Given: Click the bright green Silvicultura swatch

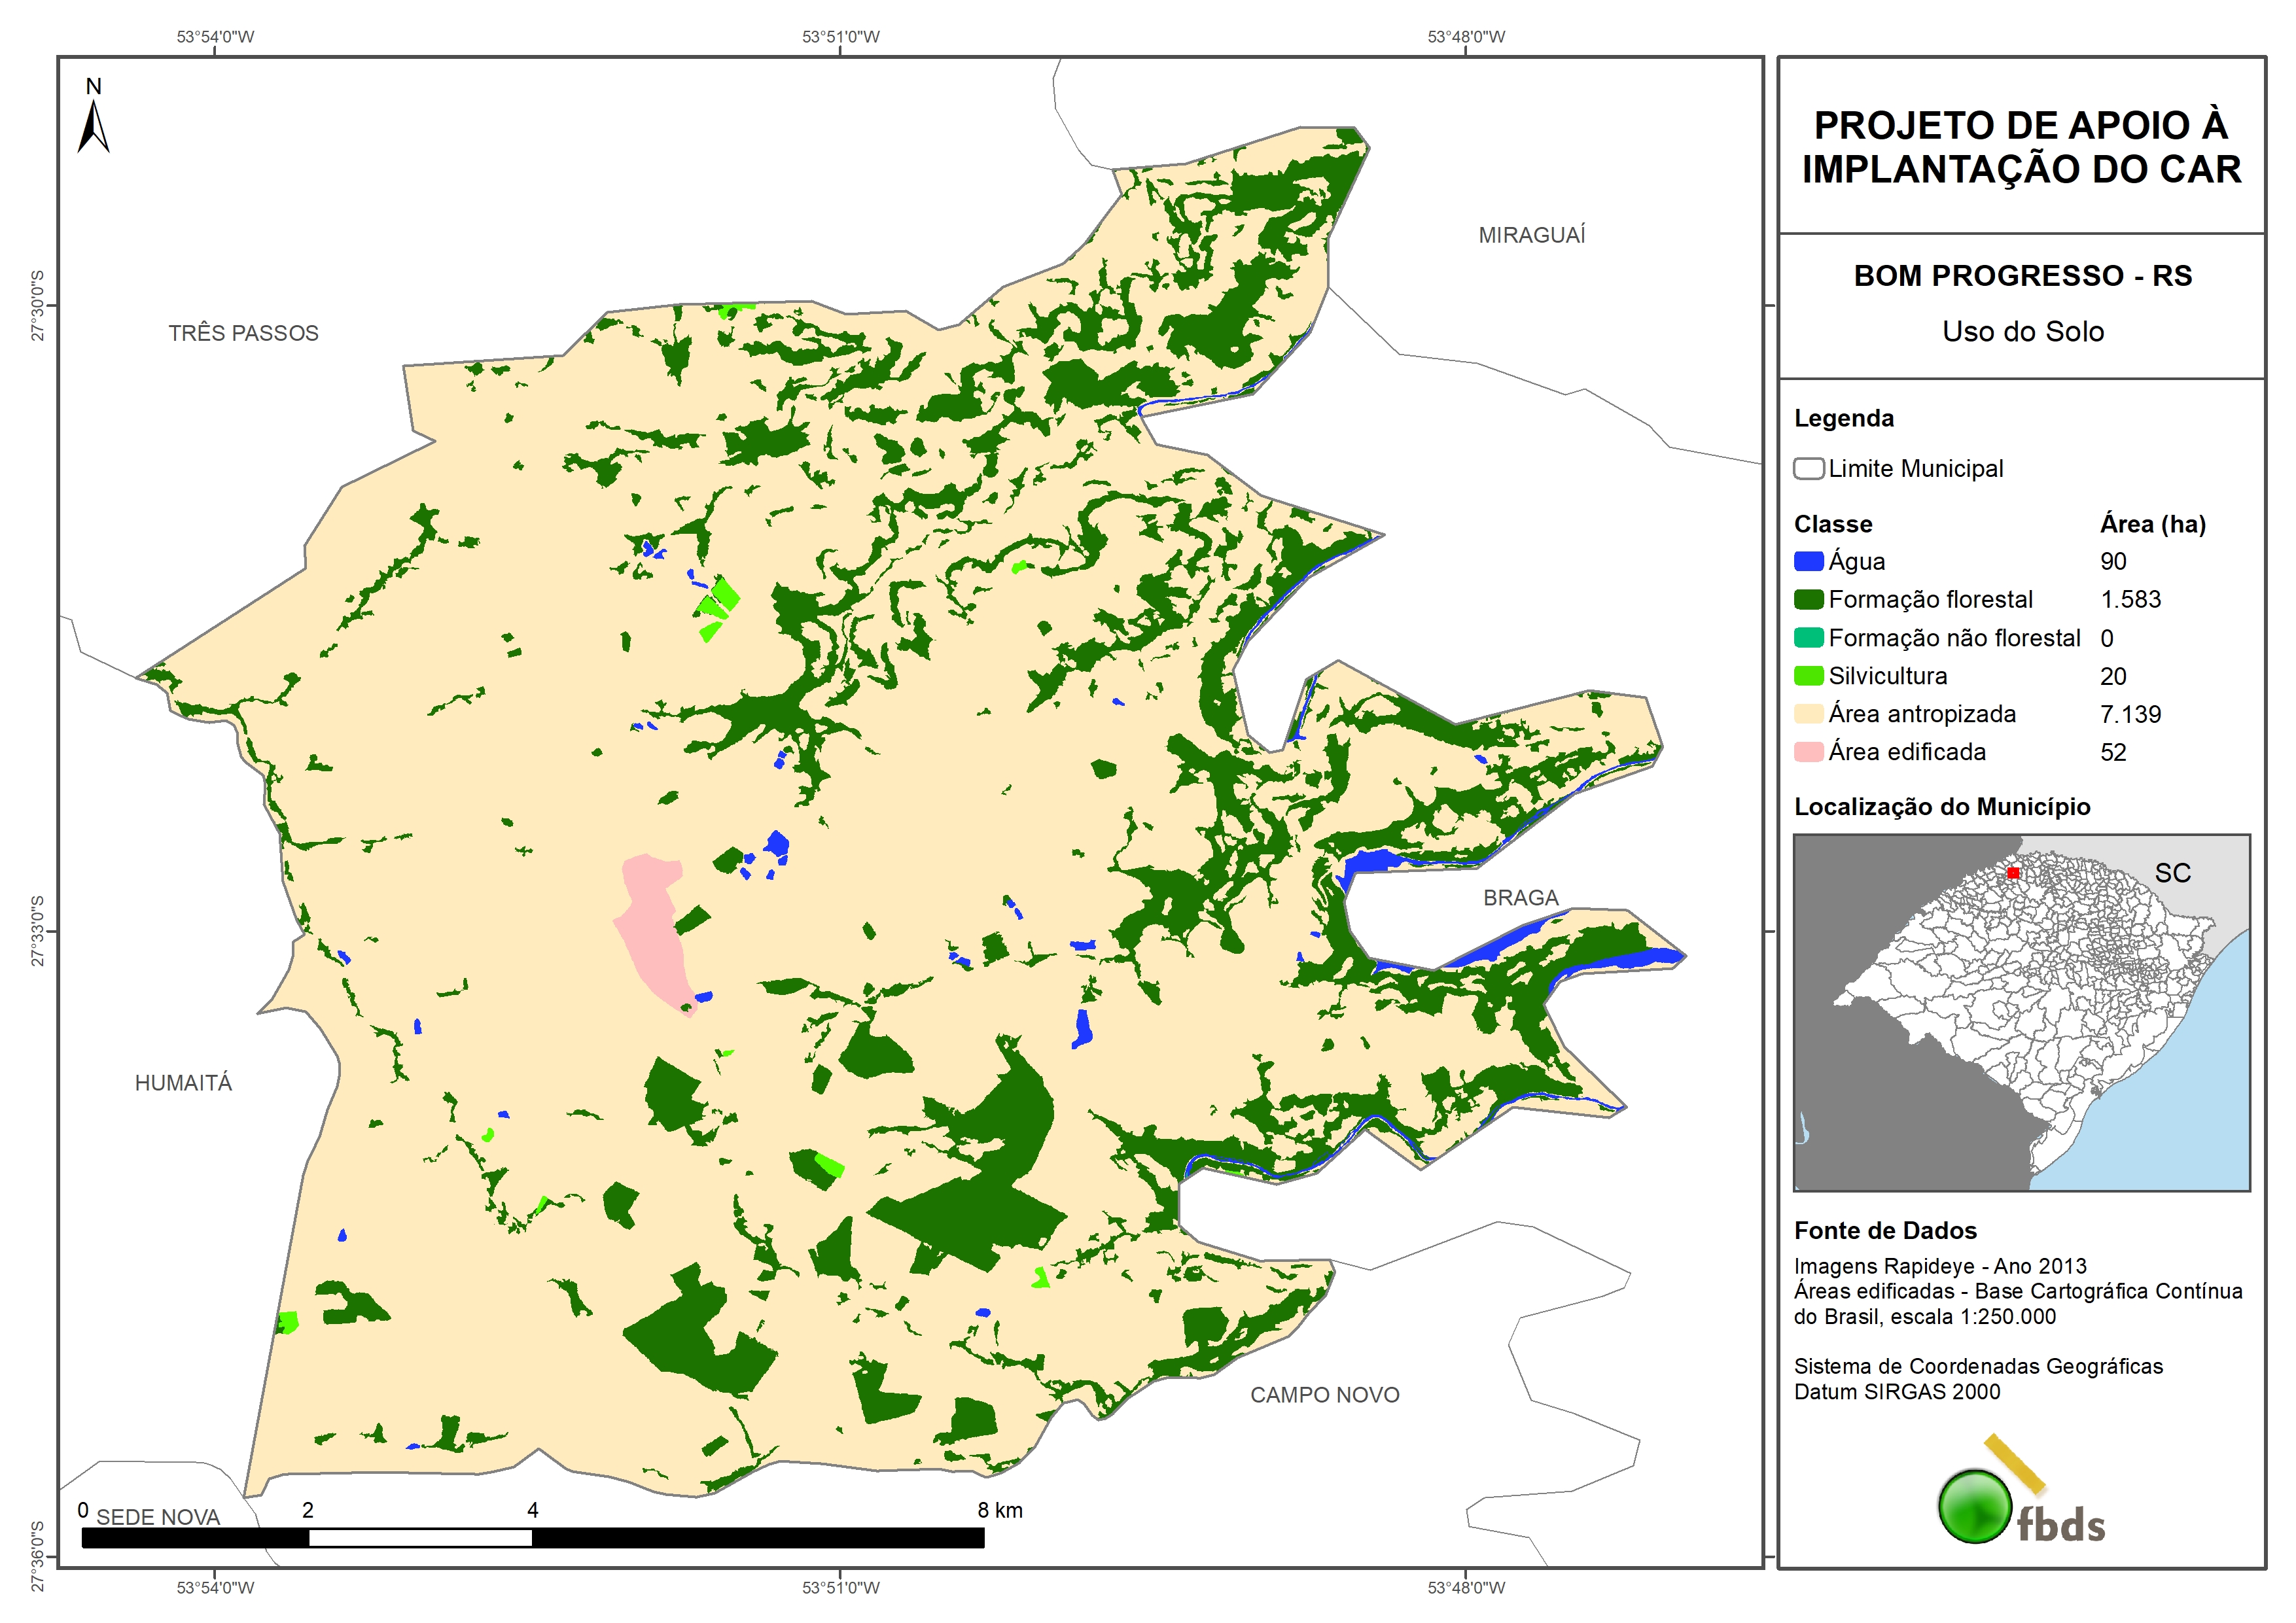Looking at the screenshot, I should pos(1808,676).
